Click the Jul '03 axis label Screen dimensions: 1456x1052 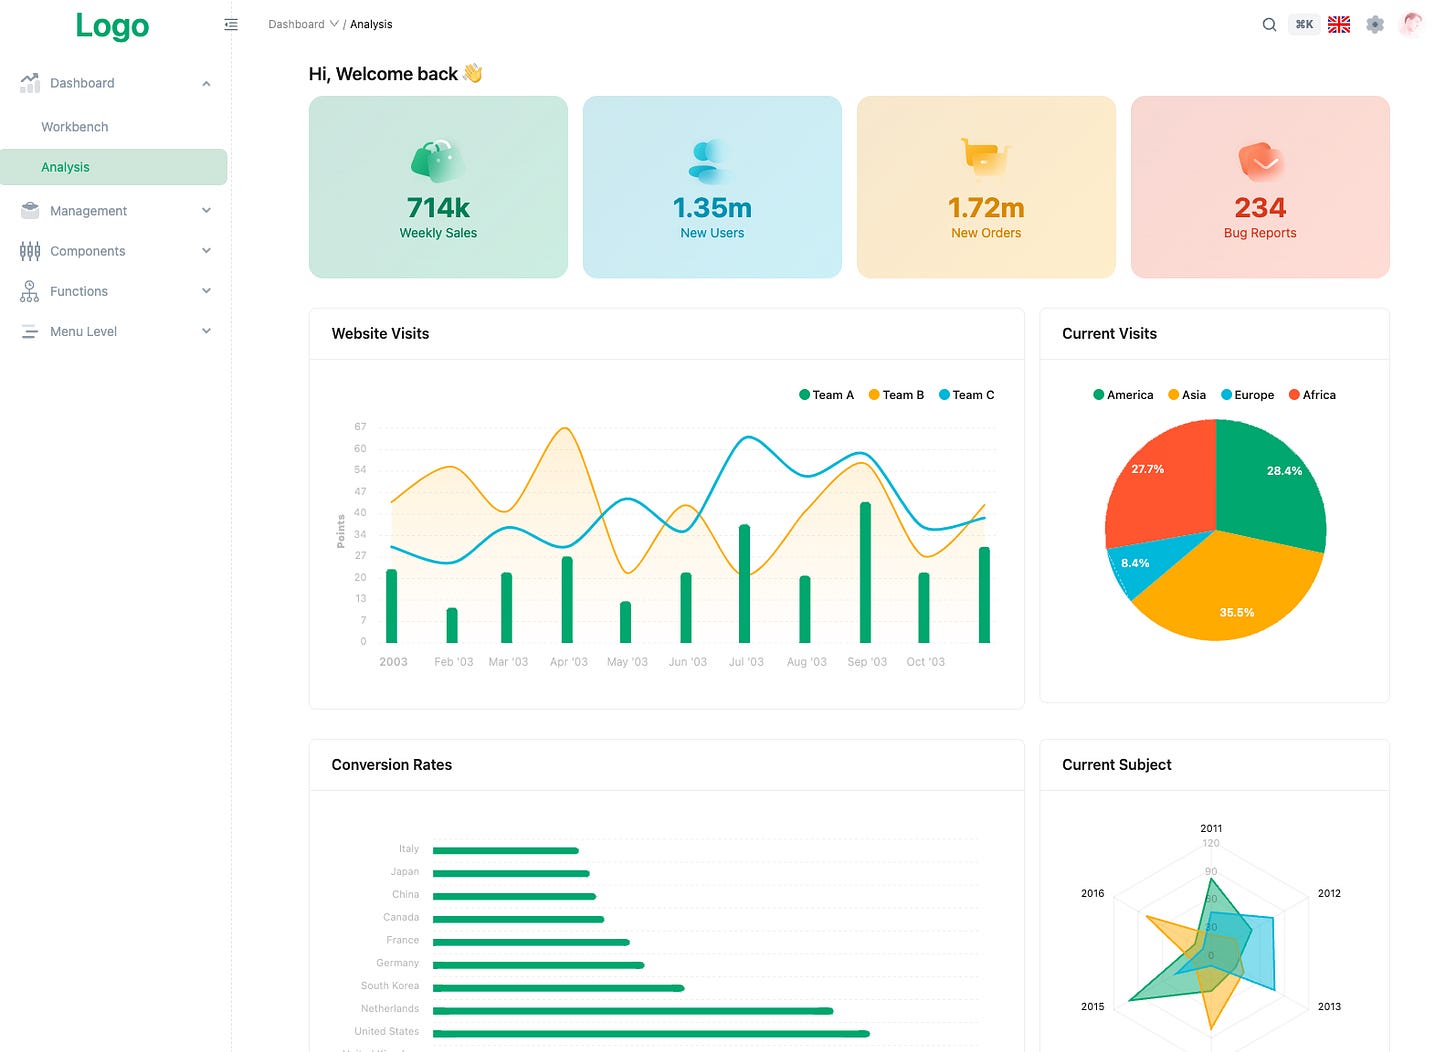tap(746, 662)
